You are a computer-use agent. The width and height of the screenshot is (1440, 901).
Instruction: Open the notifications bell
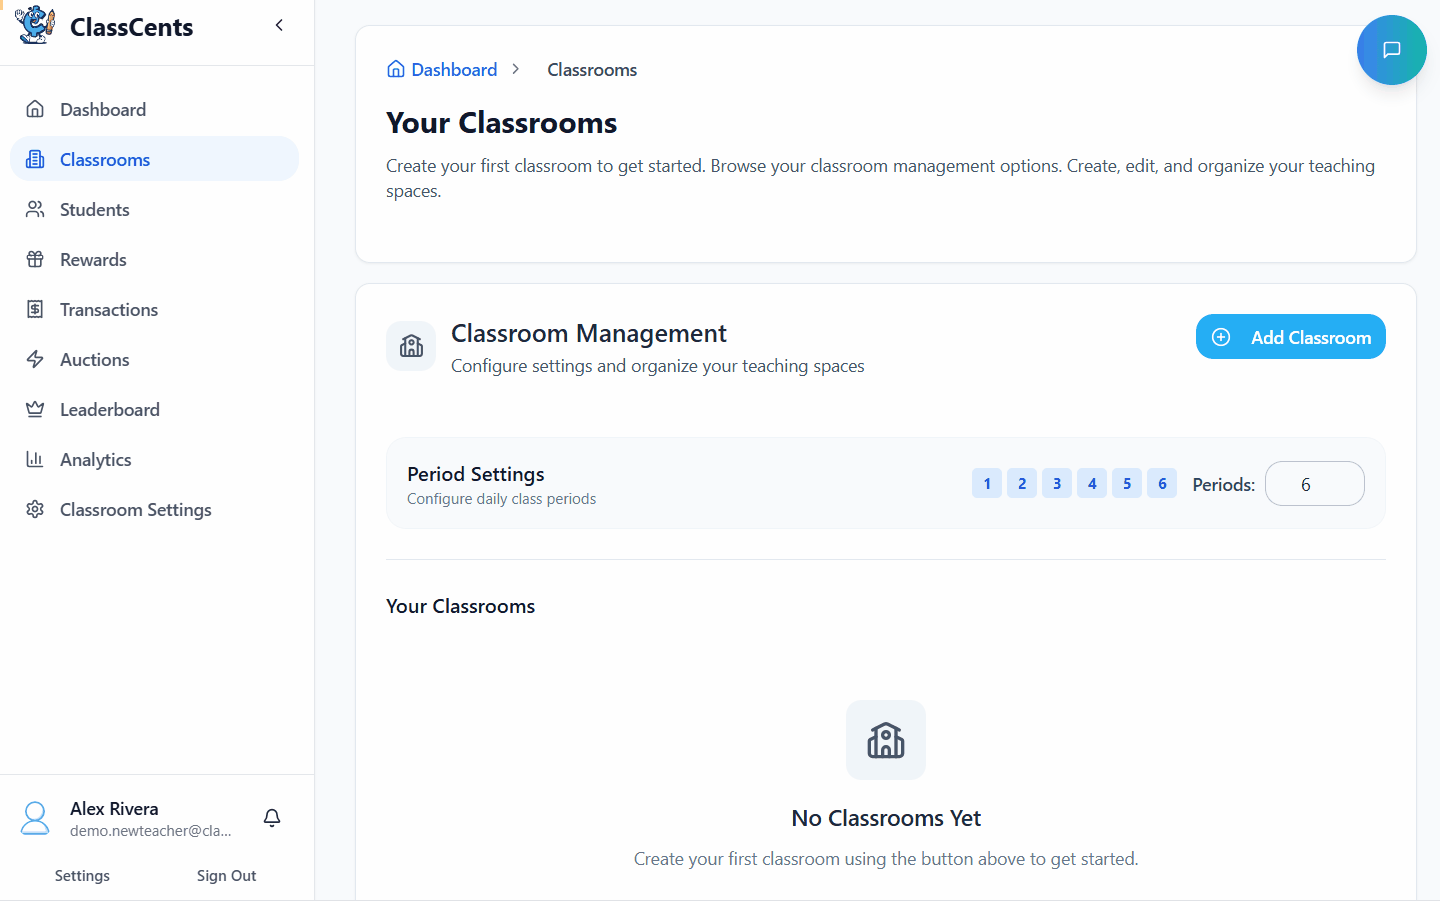[271, 818]
